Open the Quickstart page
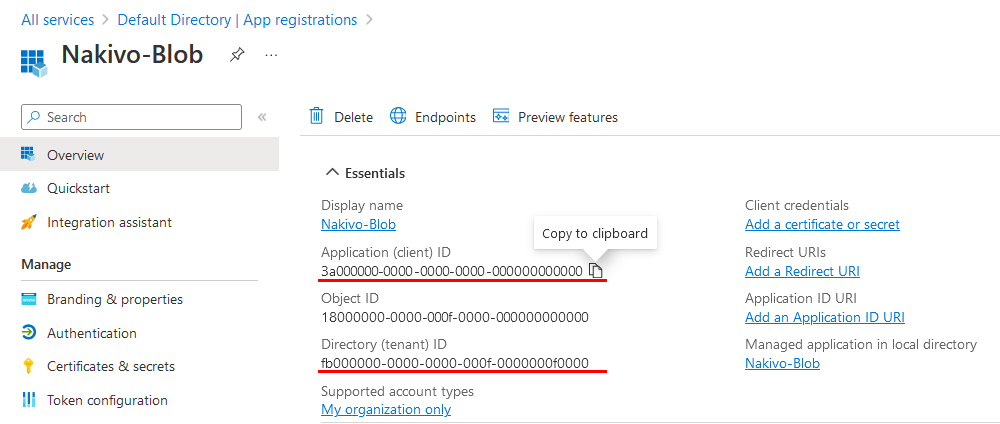 coord(78,188)
